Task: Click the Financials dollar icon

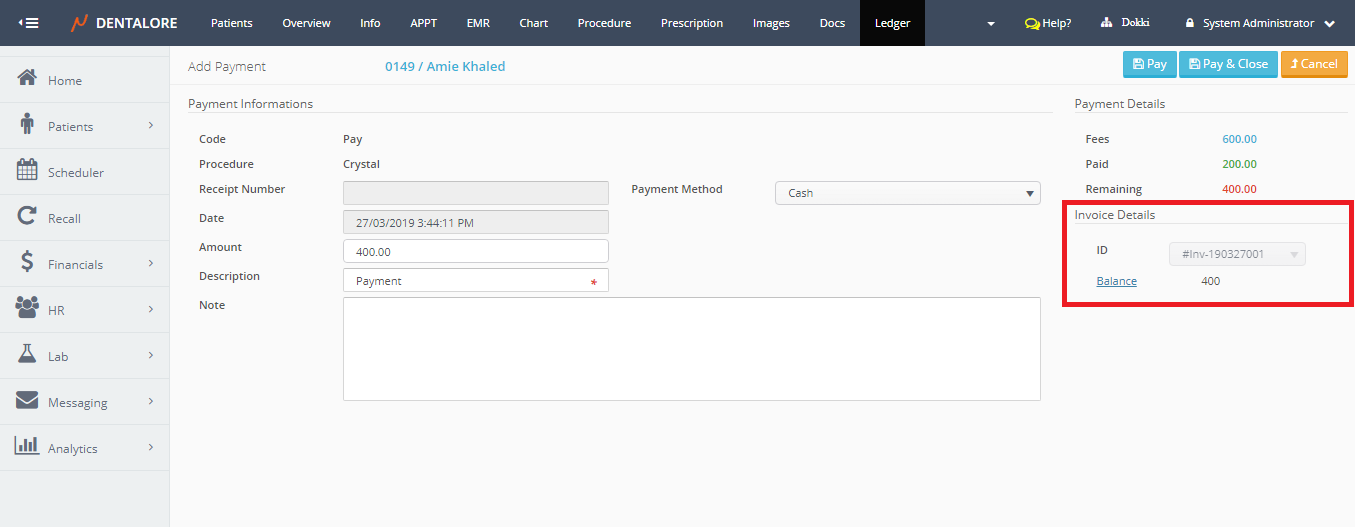Action: coord(27,263)
